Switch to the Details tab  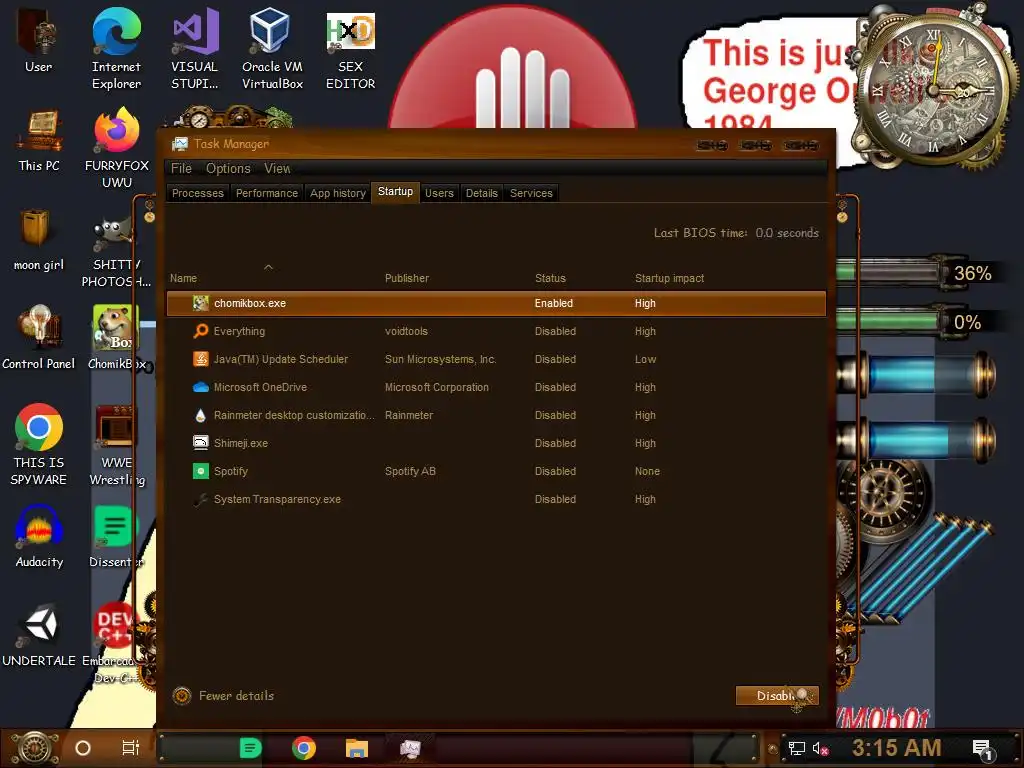tap(482, 193)
